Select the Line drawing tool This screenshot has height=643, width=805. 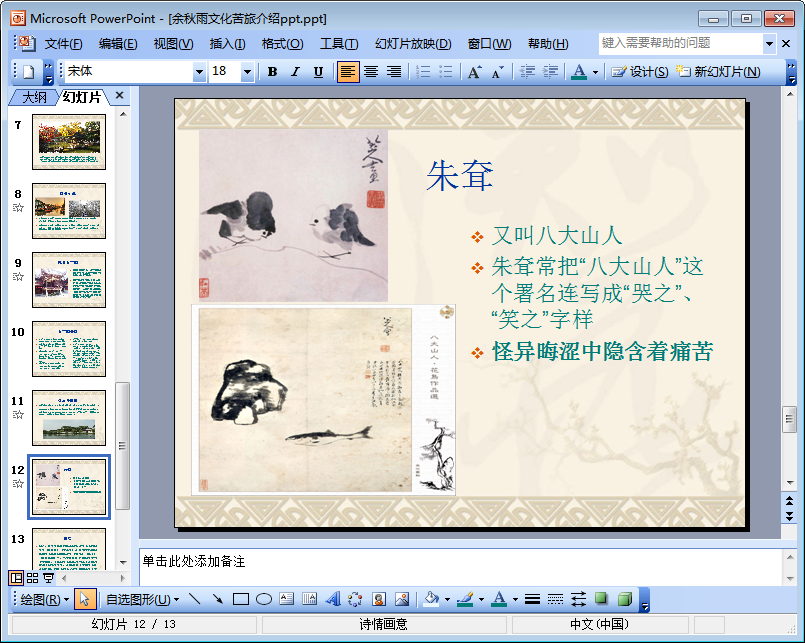point(195,599)
